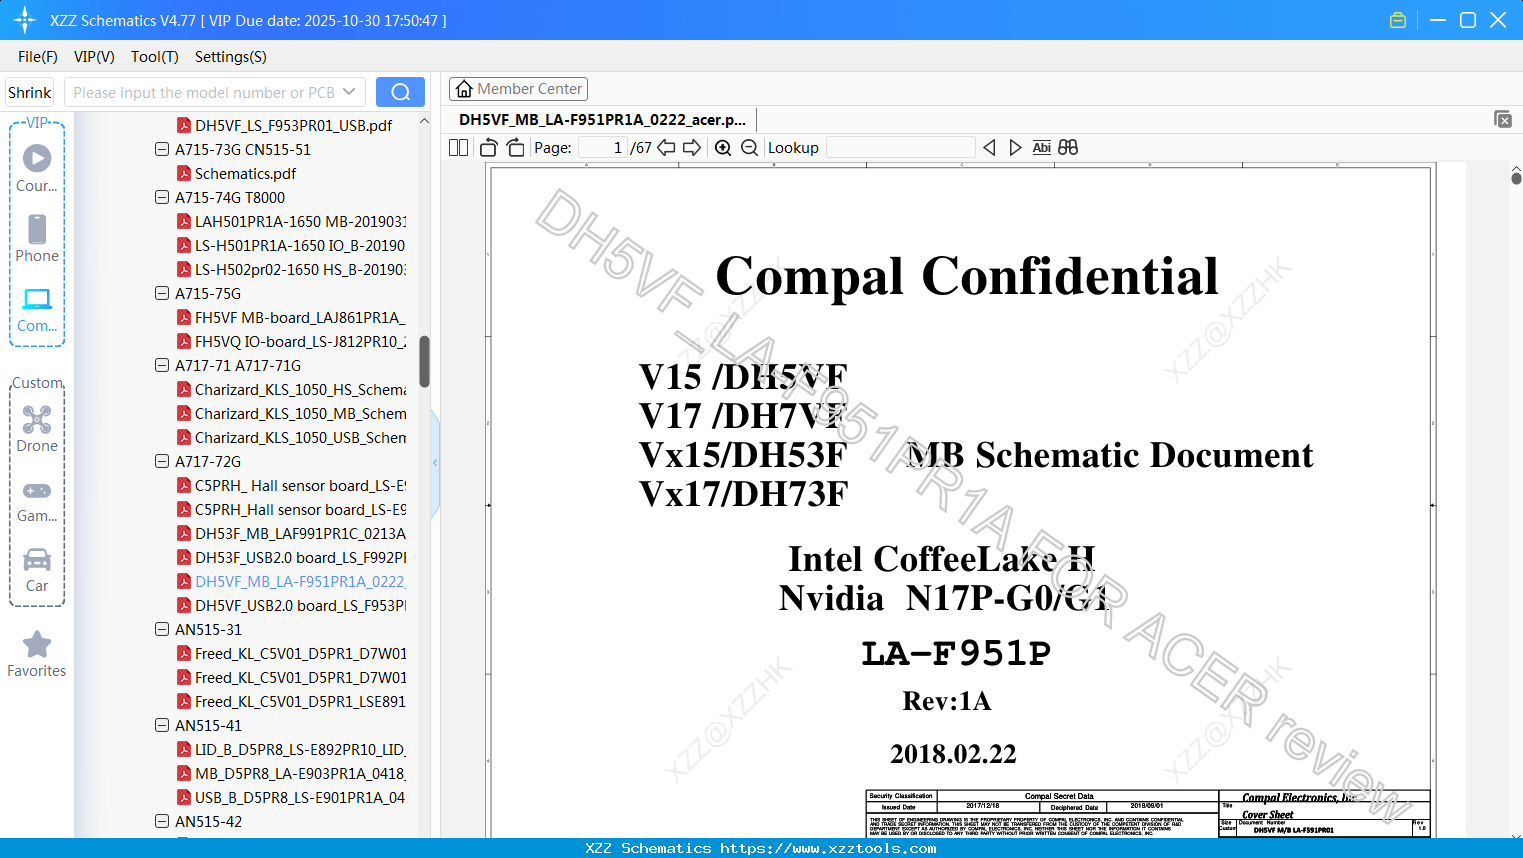Click the Shrink button

pos(30,92)
